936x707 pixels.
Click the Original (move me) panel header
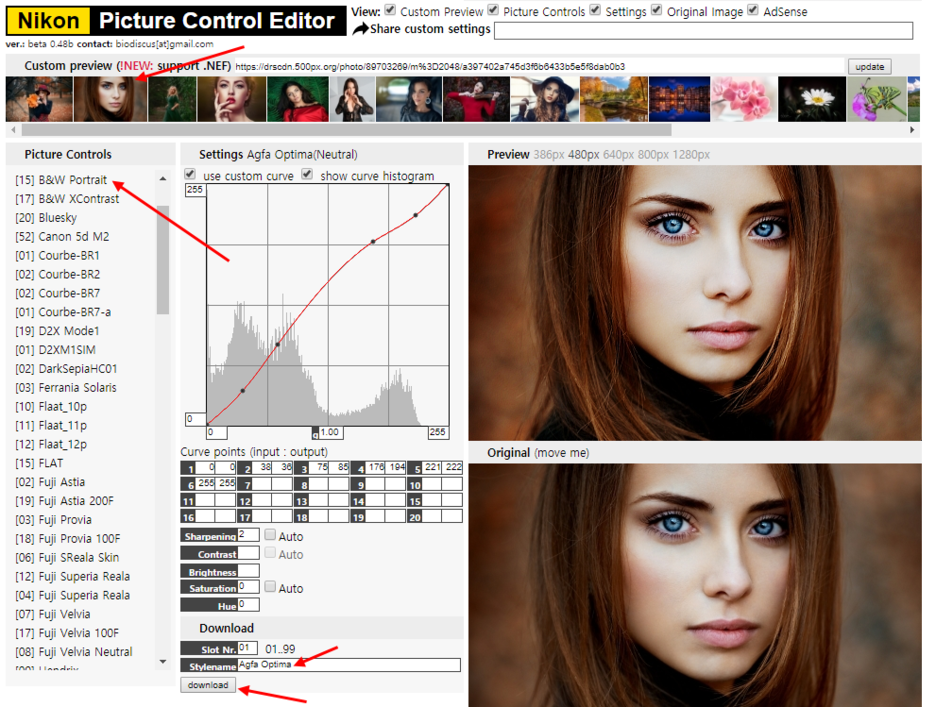[x=695, y=453]
